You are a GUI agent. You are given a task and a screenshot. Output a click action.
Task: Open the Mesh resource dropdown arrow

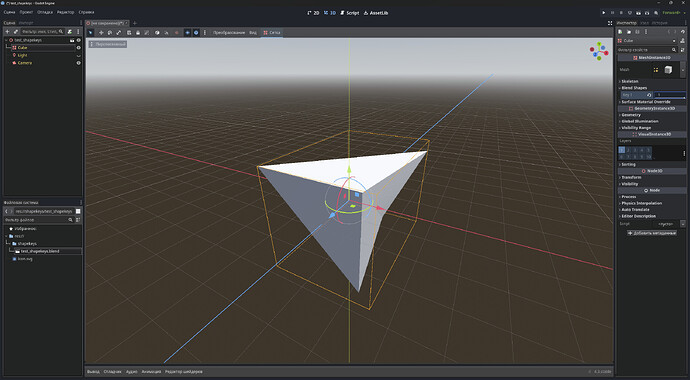(x=683, y=69)
